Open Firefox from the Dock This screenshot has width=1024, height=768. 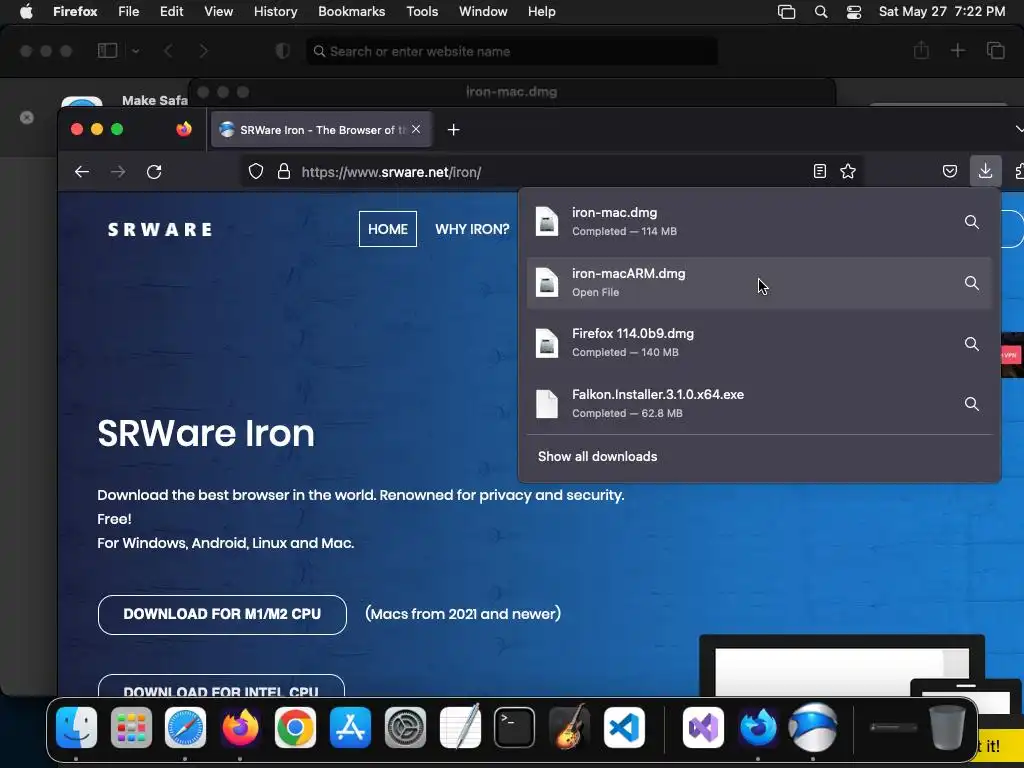[240, 727]
